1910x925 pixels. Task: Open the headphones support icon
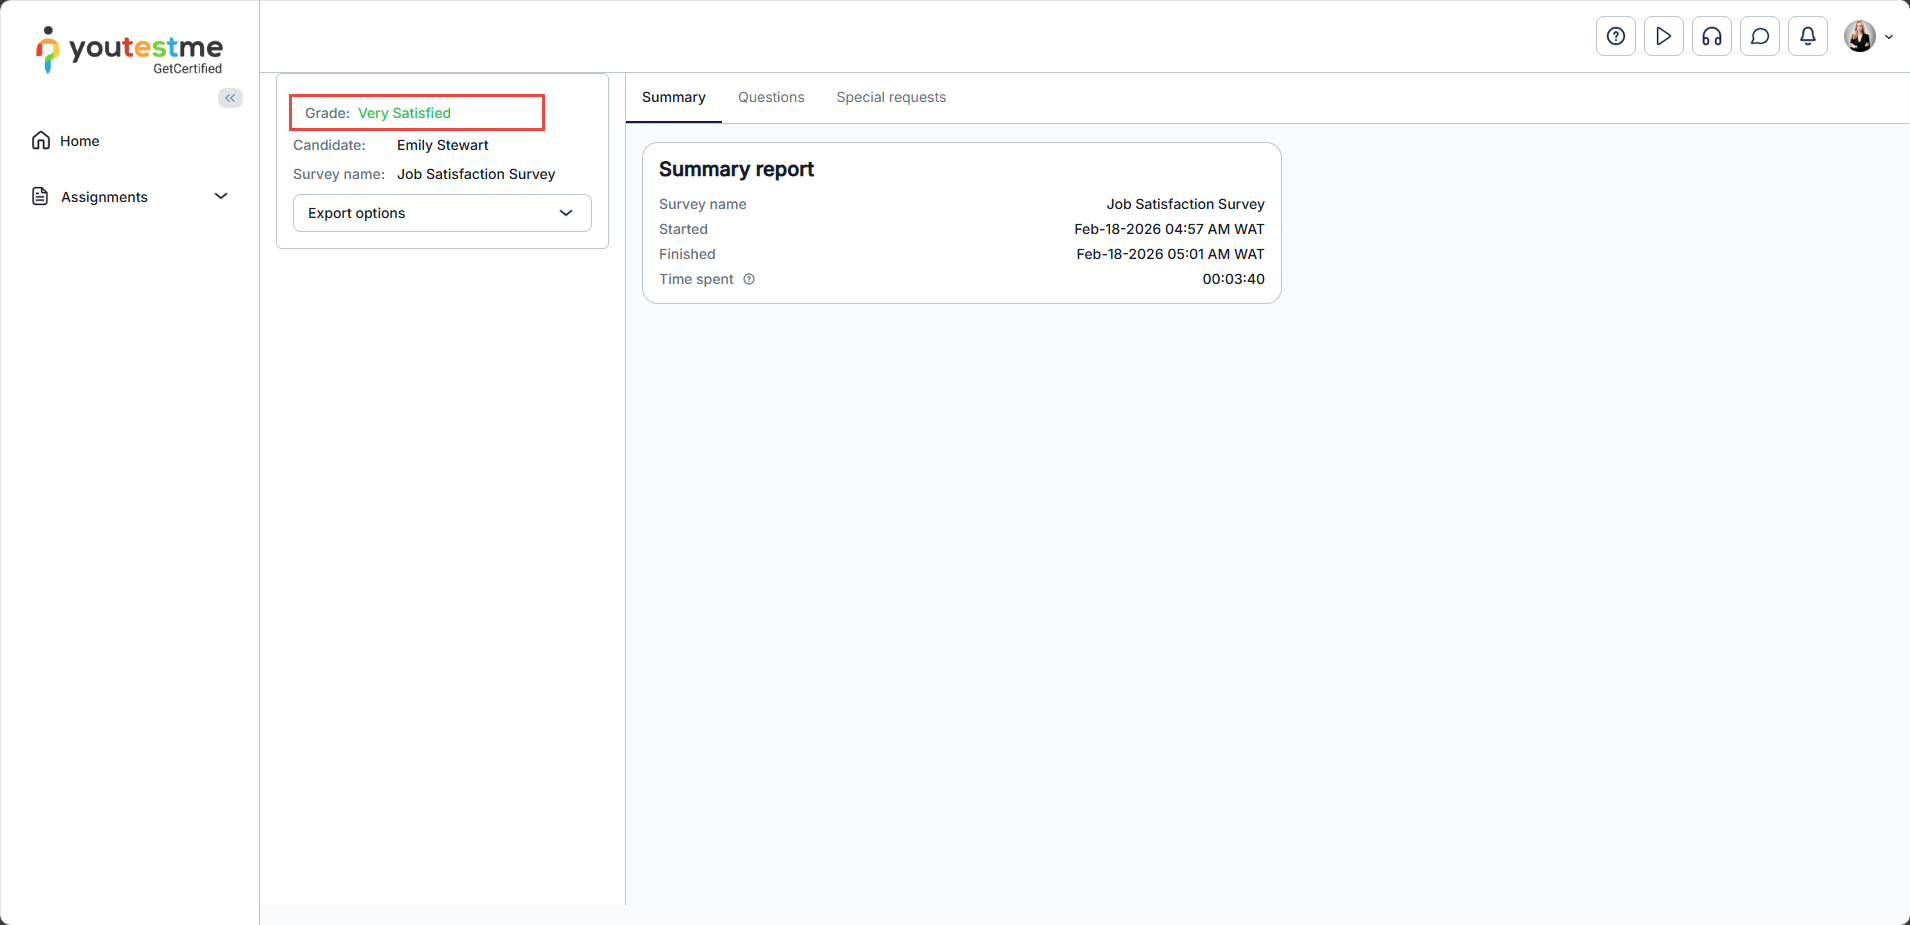point(1711,37)
